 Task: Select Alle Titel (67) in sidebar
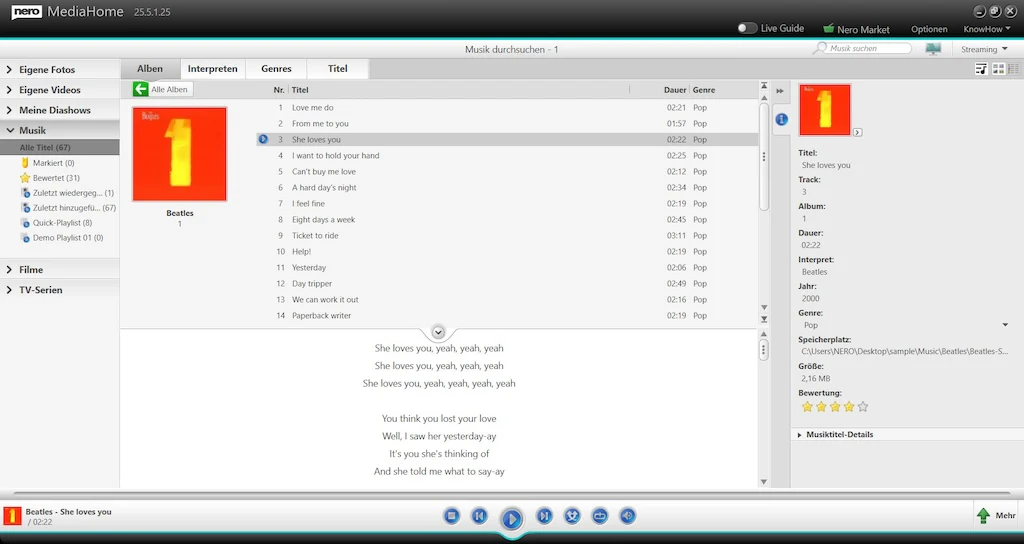pos(59,148)
